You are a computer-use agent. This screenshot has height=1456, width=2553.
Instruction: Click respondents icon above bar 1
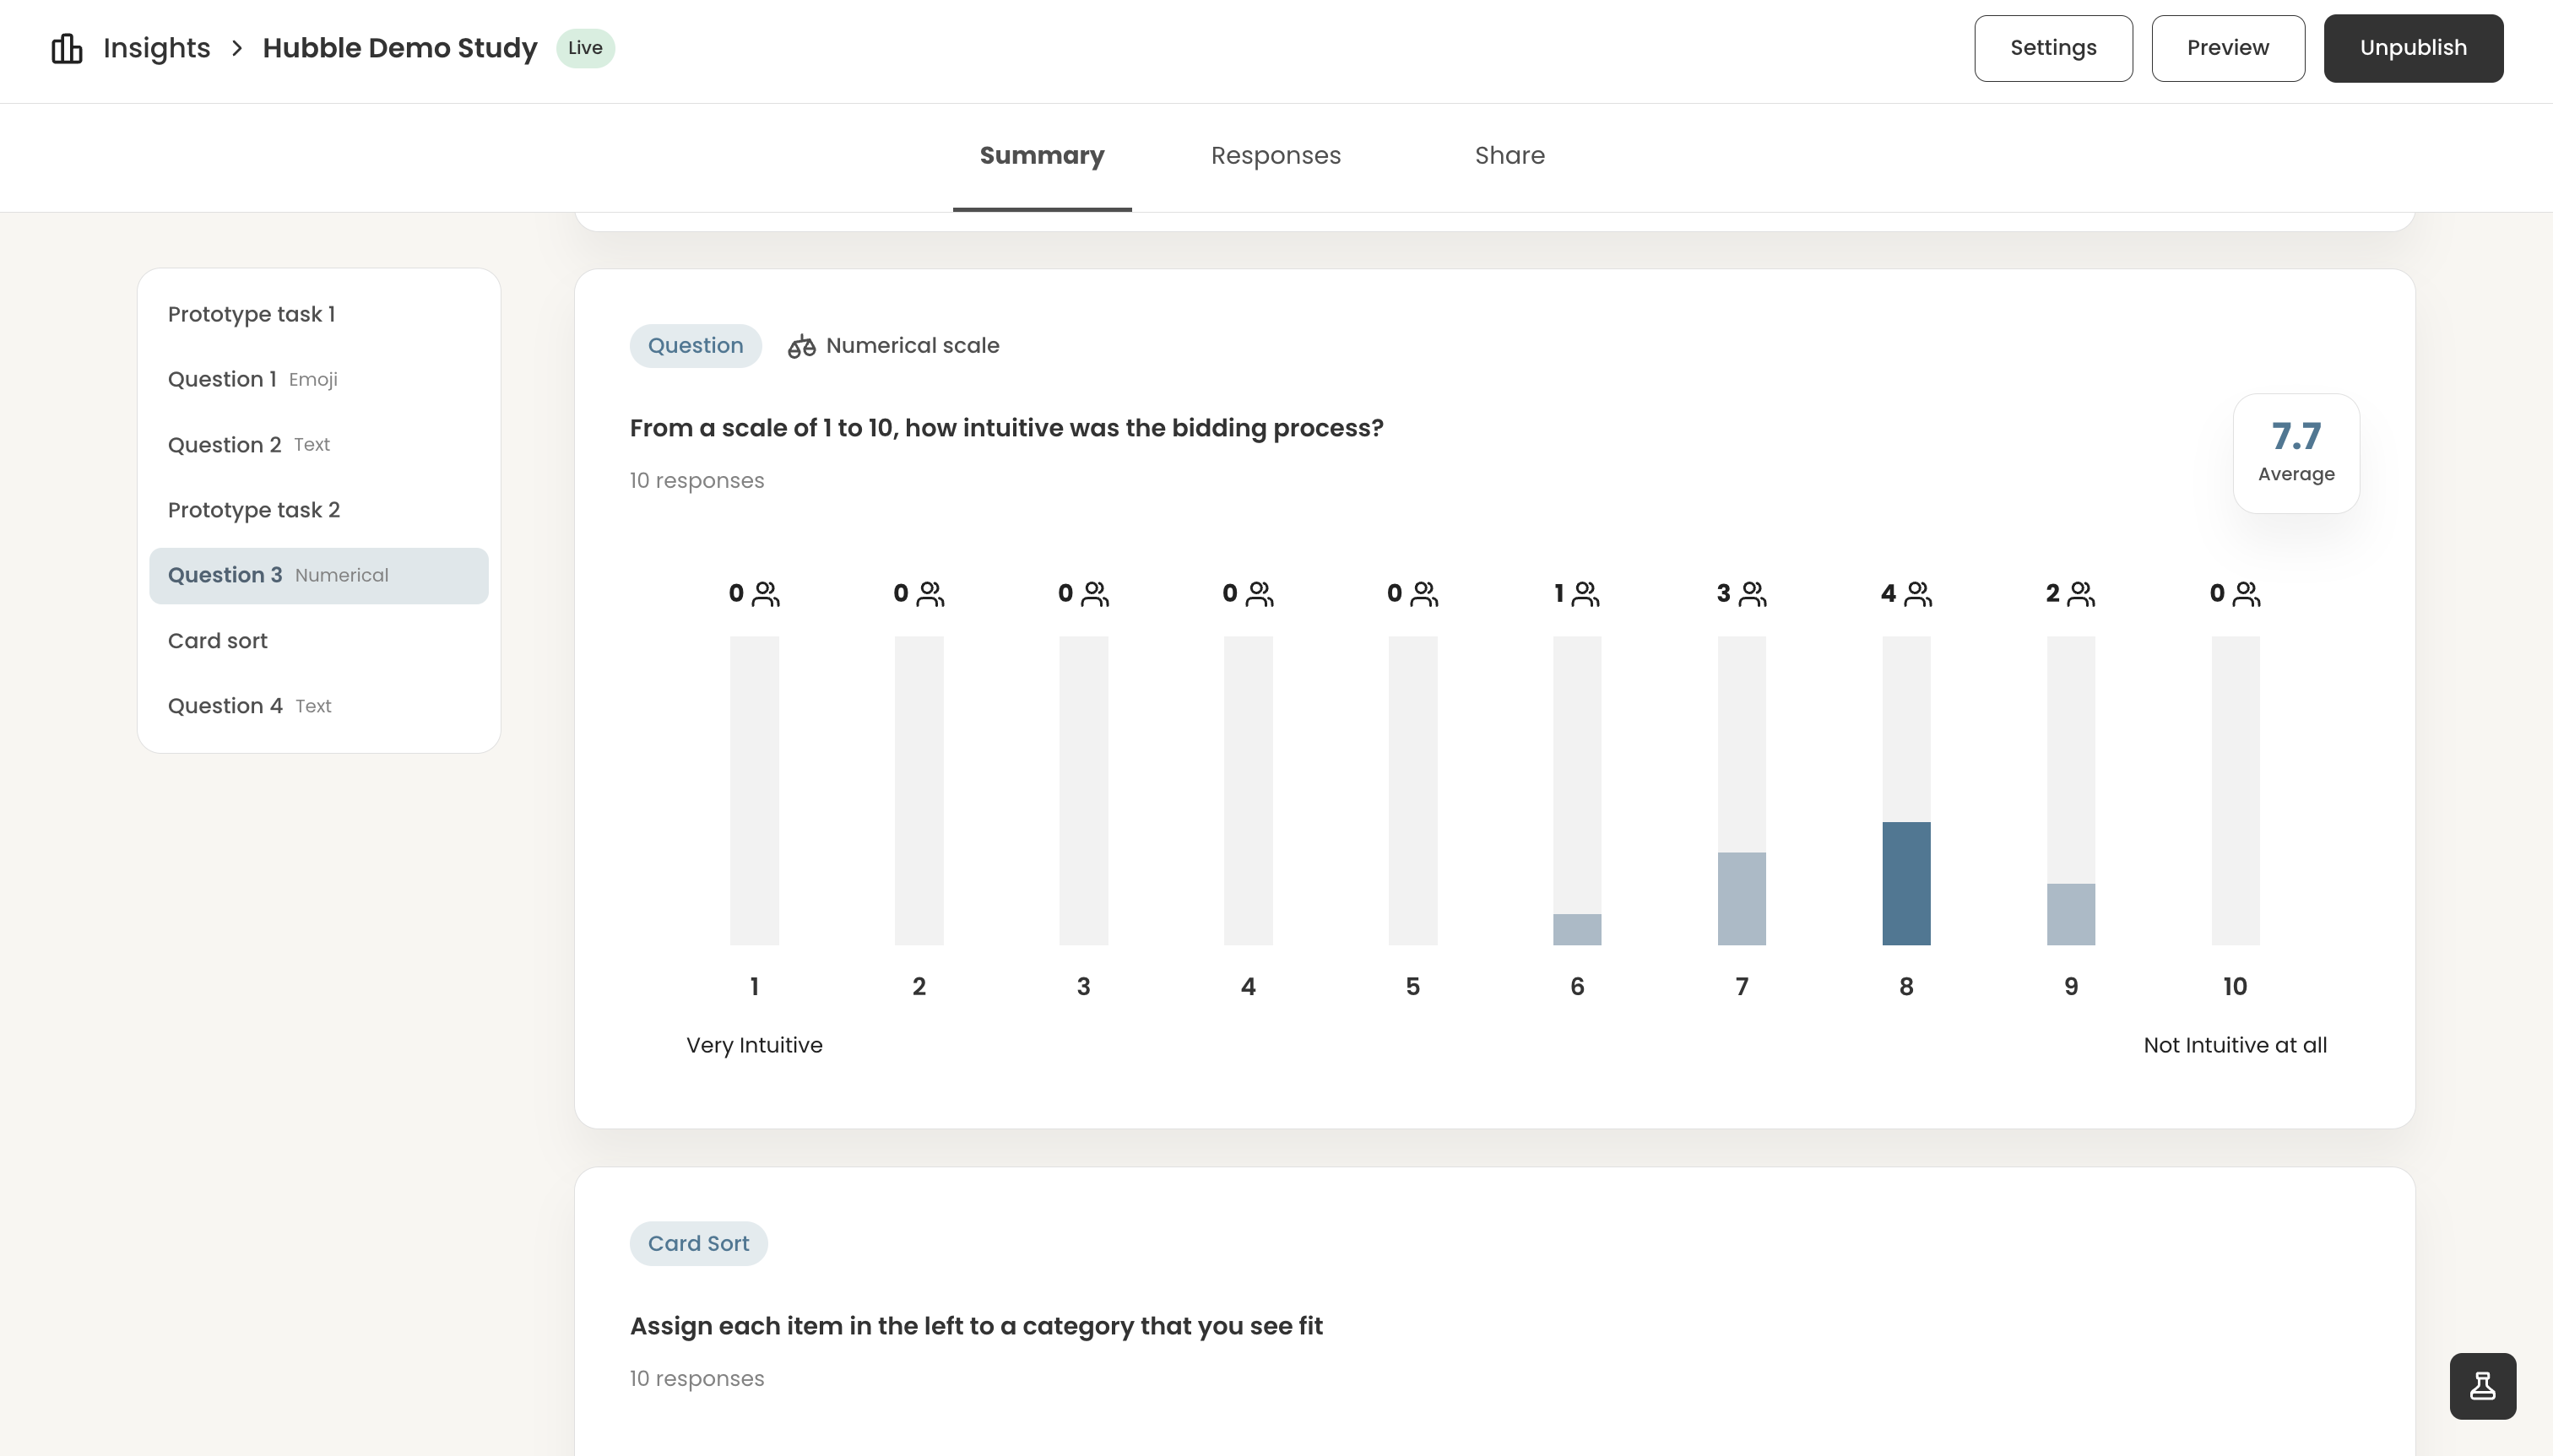766,594
